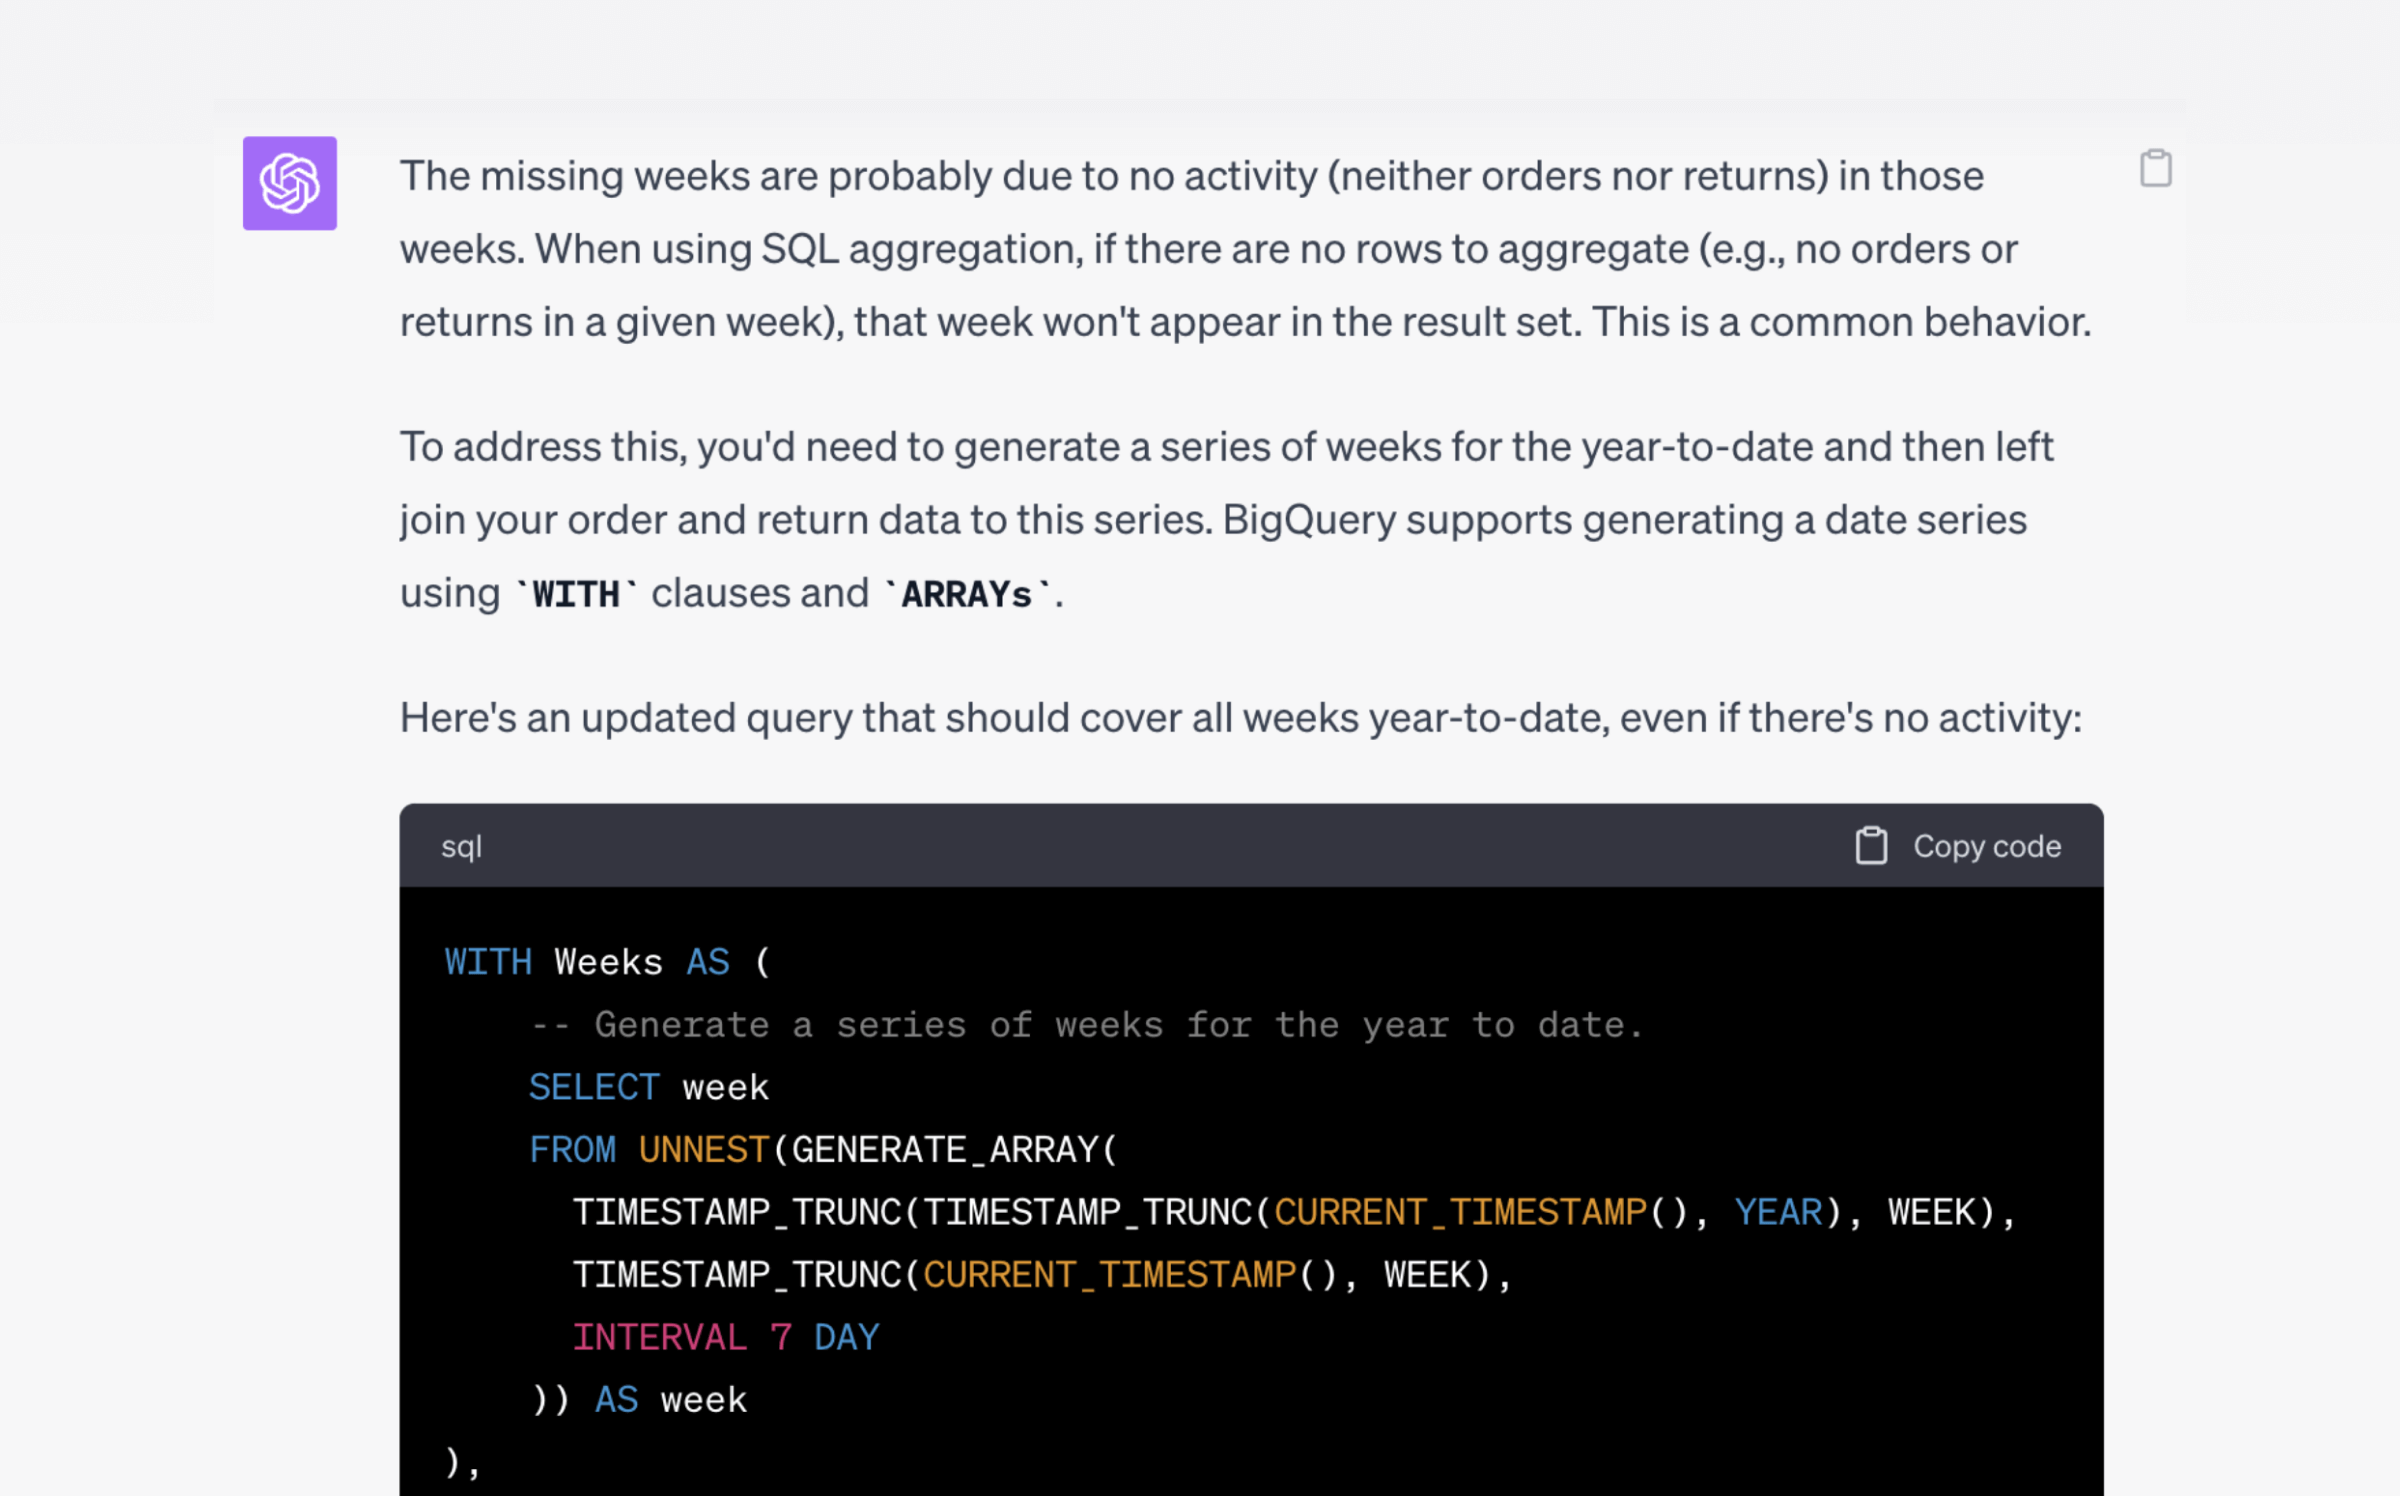The image size is (2400, 1496).
Task: Click the paragraph starting 'The missing weeks'
Action: [x=1246, y=249]
